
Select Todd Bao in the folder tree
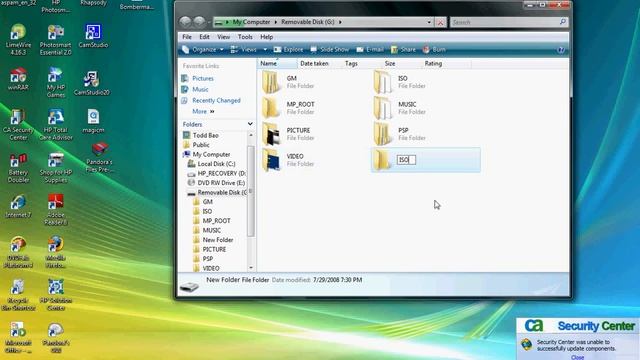point(201,135)
